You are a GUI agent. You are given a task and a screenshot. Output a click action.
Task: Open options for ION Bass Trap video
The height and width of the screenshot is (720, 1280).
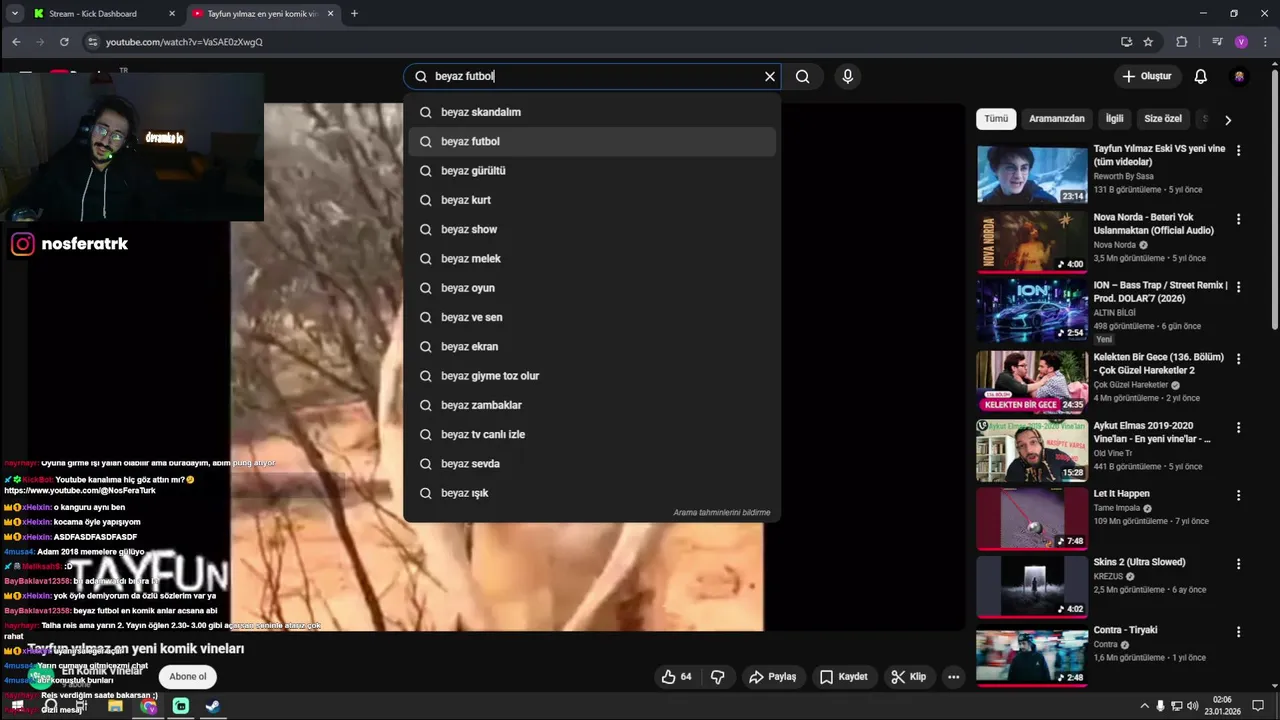pyautogui.click(x=1238, y=287)
